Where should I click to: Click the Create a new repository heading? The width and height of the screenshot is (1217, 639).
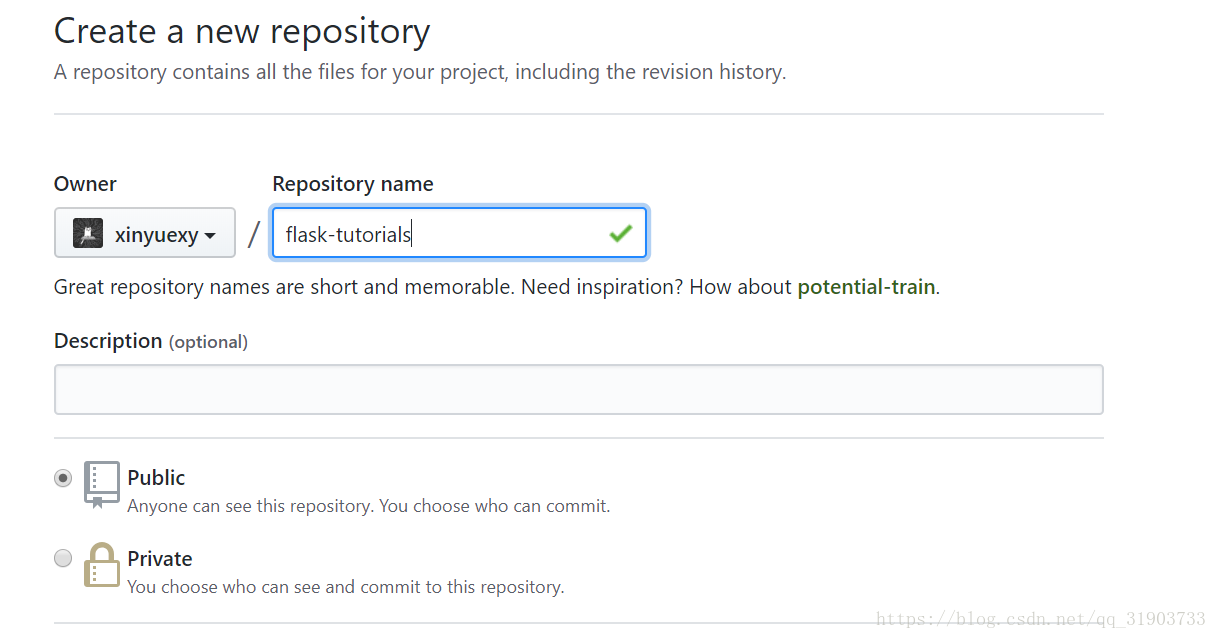click(242, 31)
